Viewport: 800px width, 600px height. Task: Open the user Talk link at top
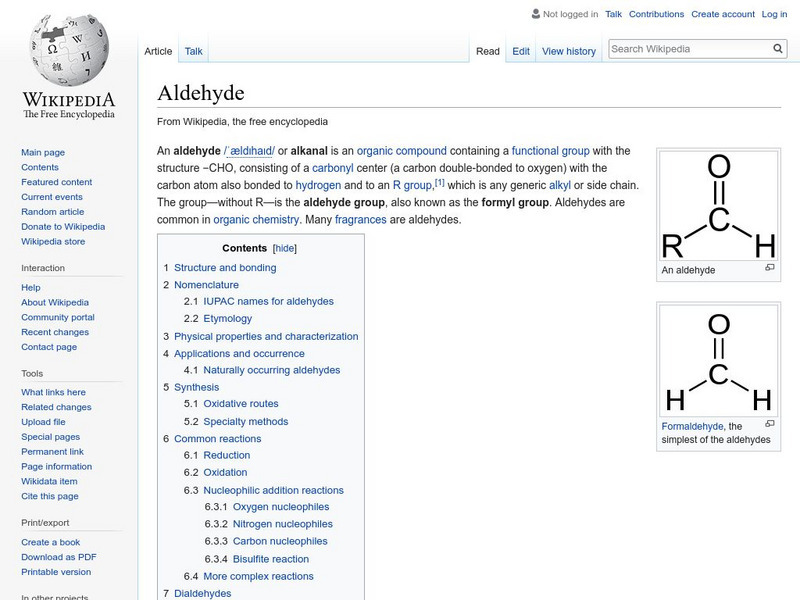[x=613, y=14]
